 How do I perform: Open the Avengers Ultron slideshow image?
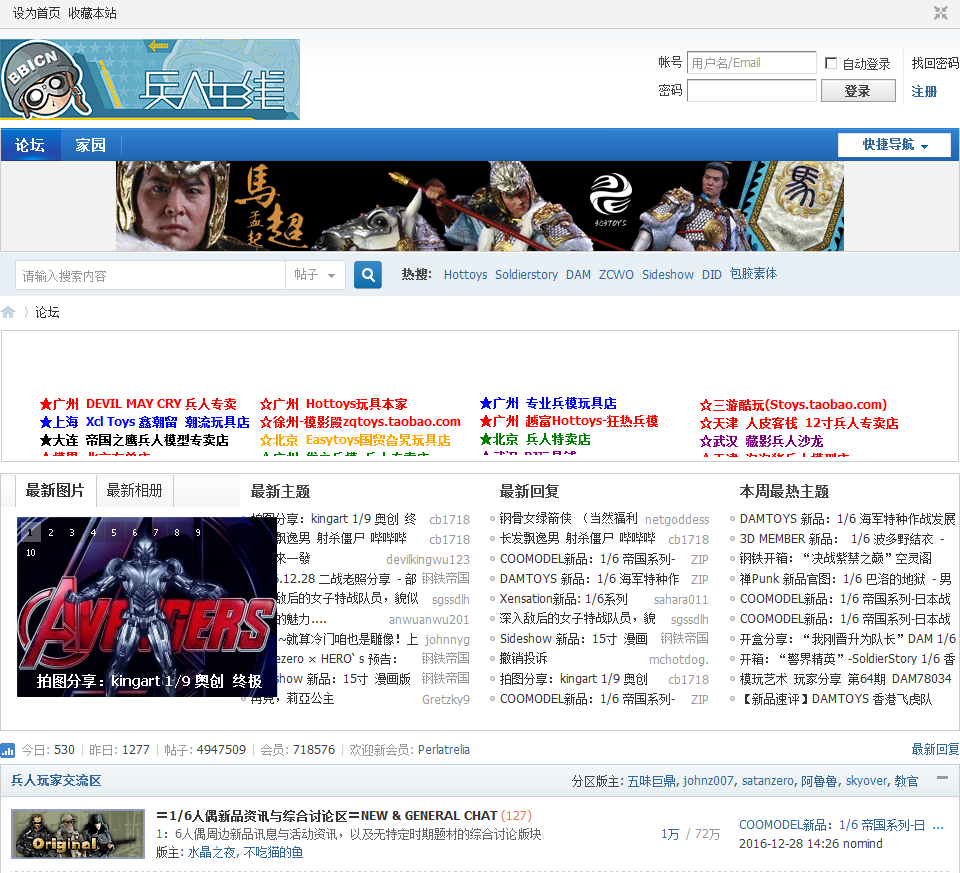[147, 607]
